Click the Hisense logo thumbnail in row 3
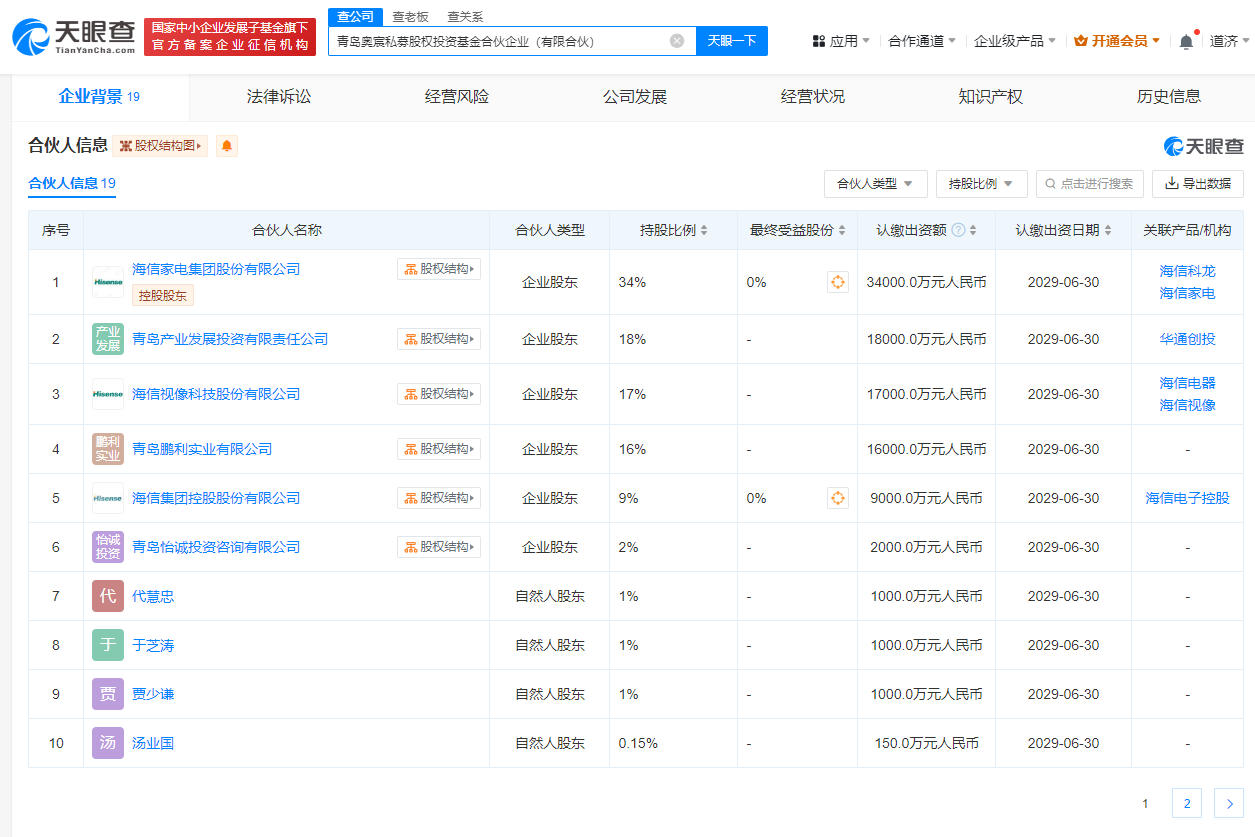This screenshot has width=1255, height=837. [107, 393]
